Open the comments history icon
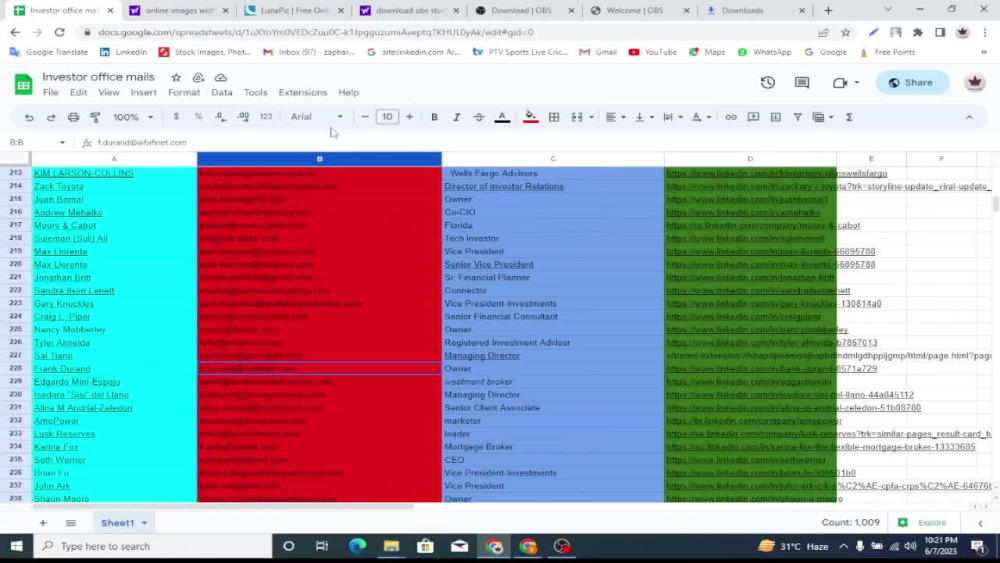Viewport: 1000px width, 563px height. [x=802, y=82]
